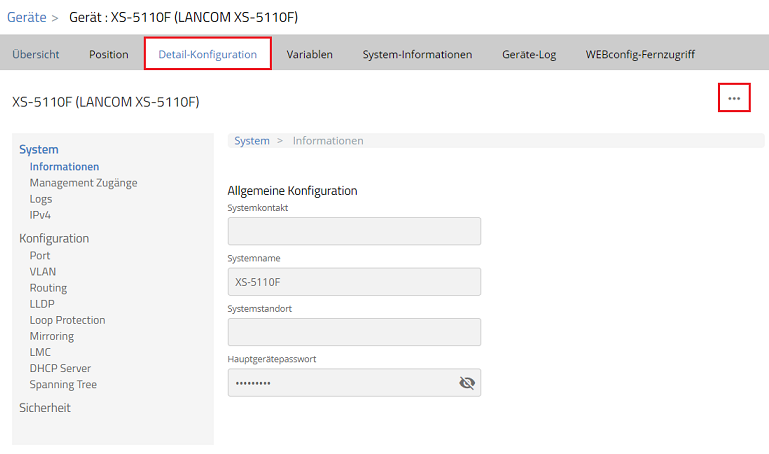Open LMC settings in sidebar
This screenshot has width=769, height=454.
pos(40,352)
